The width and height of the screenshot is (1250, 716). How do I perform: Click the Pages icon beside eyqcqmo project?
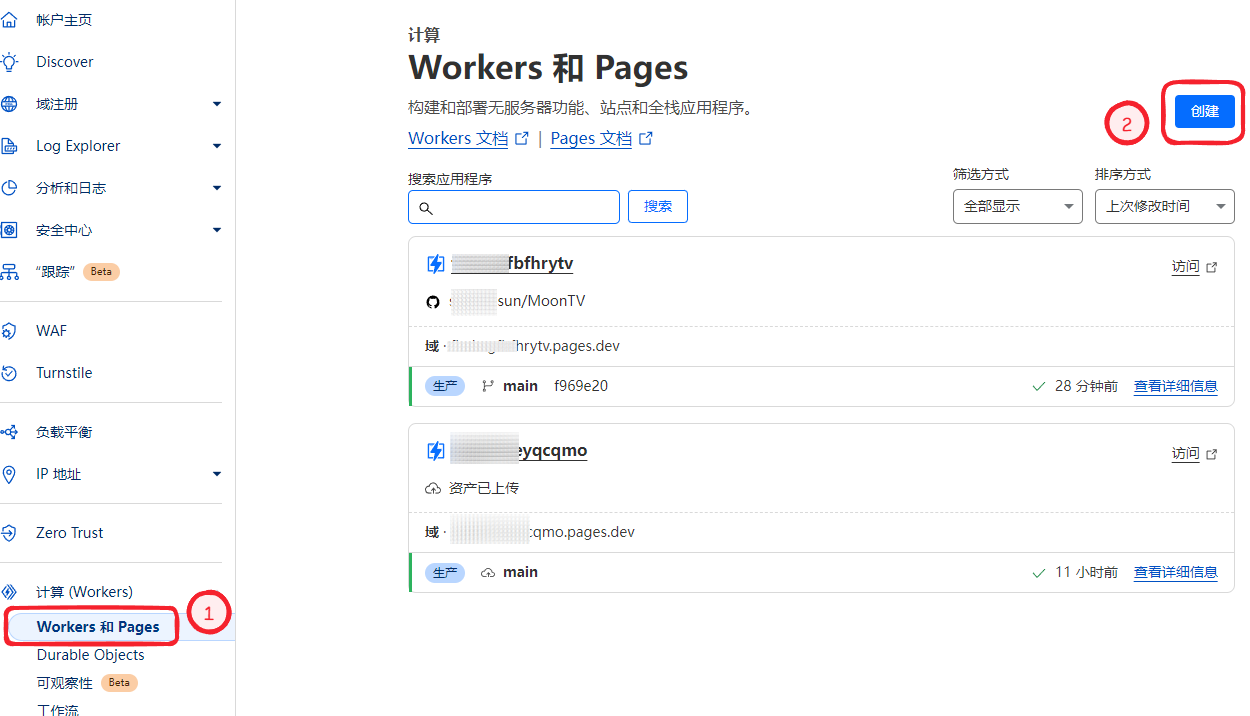(x=436, y=451)
